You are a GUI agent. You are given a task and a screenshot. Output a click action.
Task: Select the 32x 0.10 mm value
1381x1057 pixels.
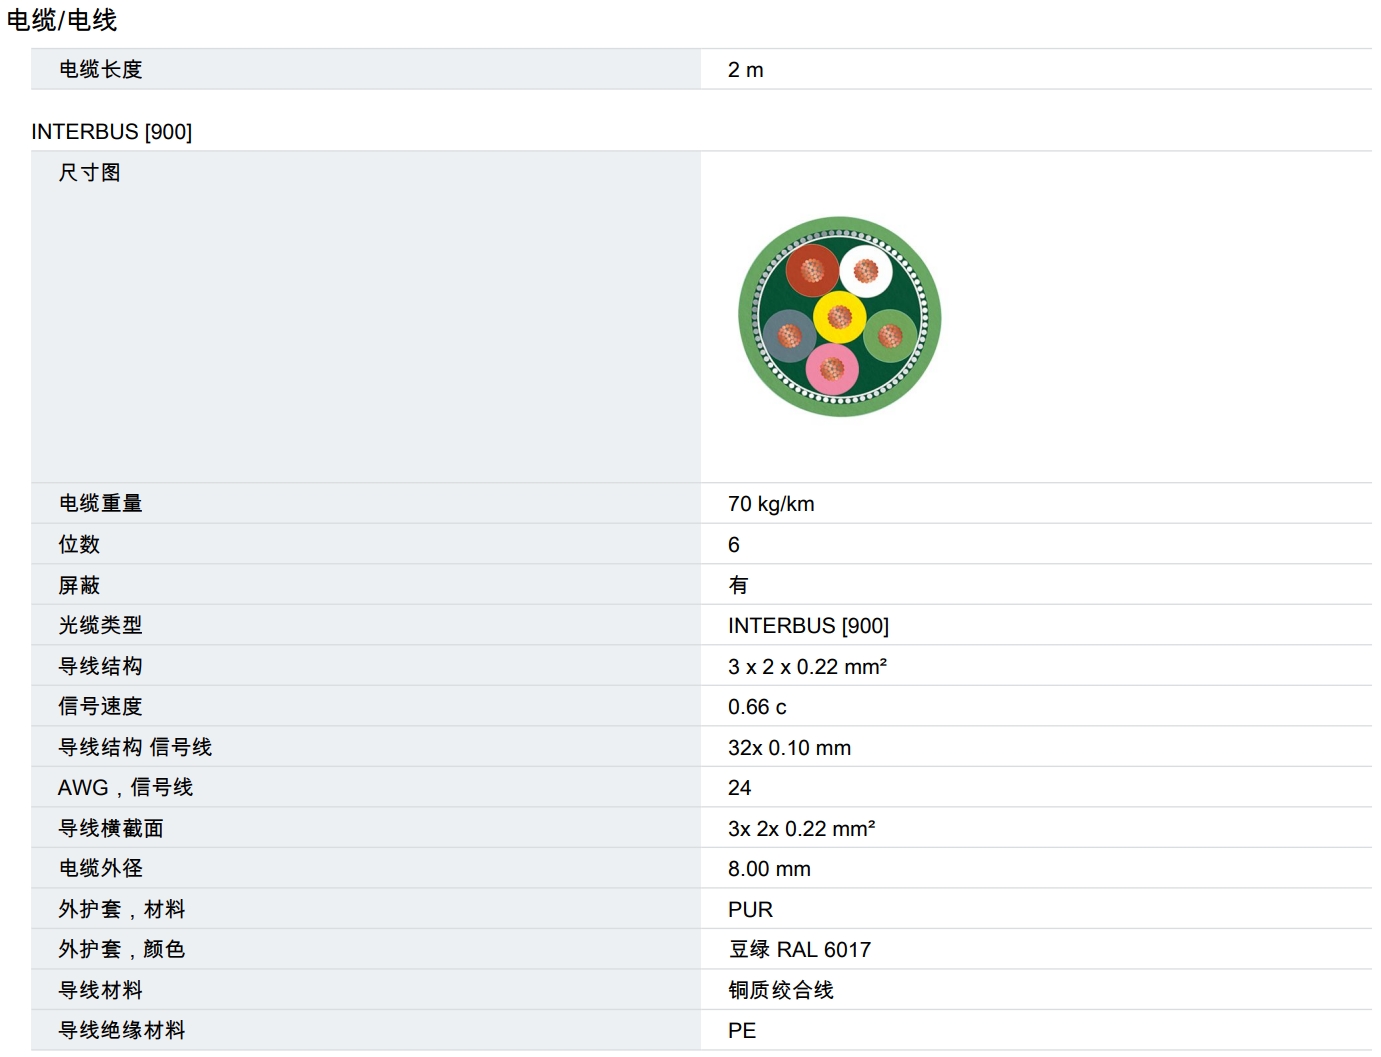tap(788, 748)
